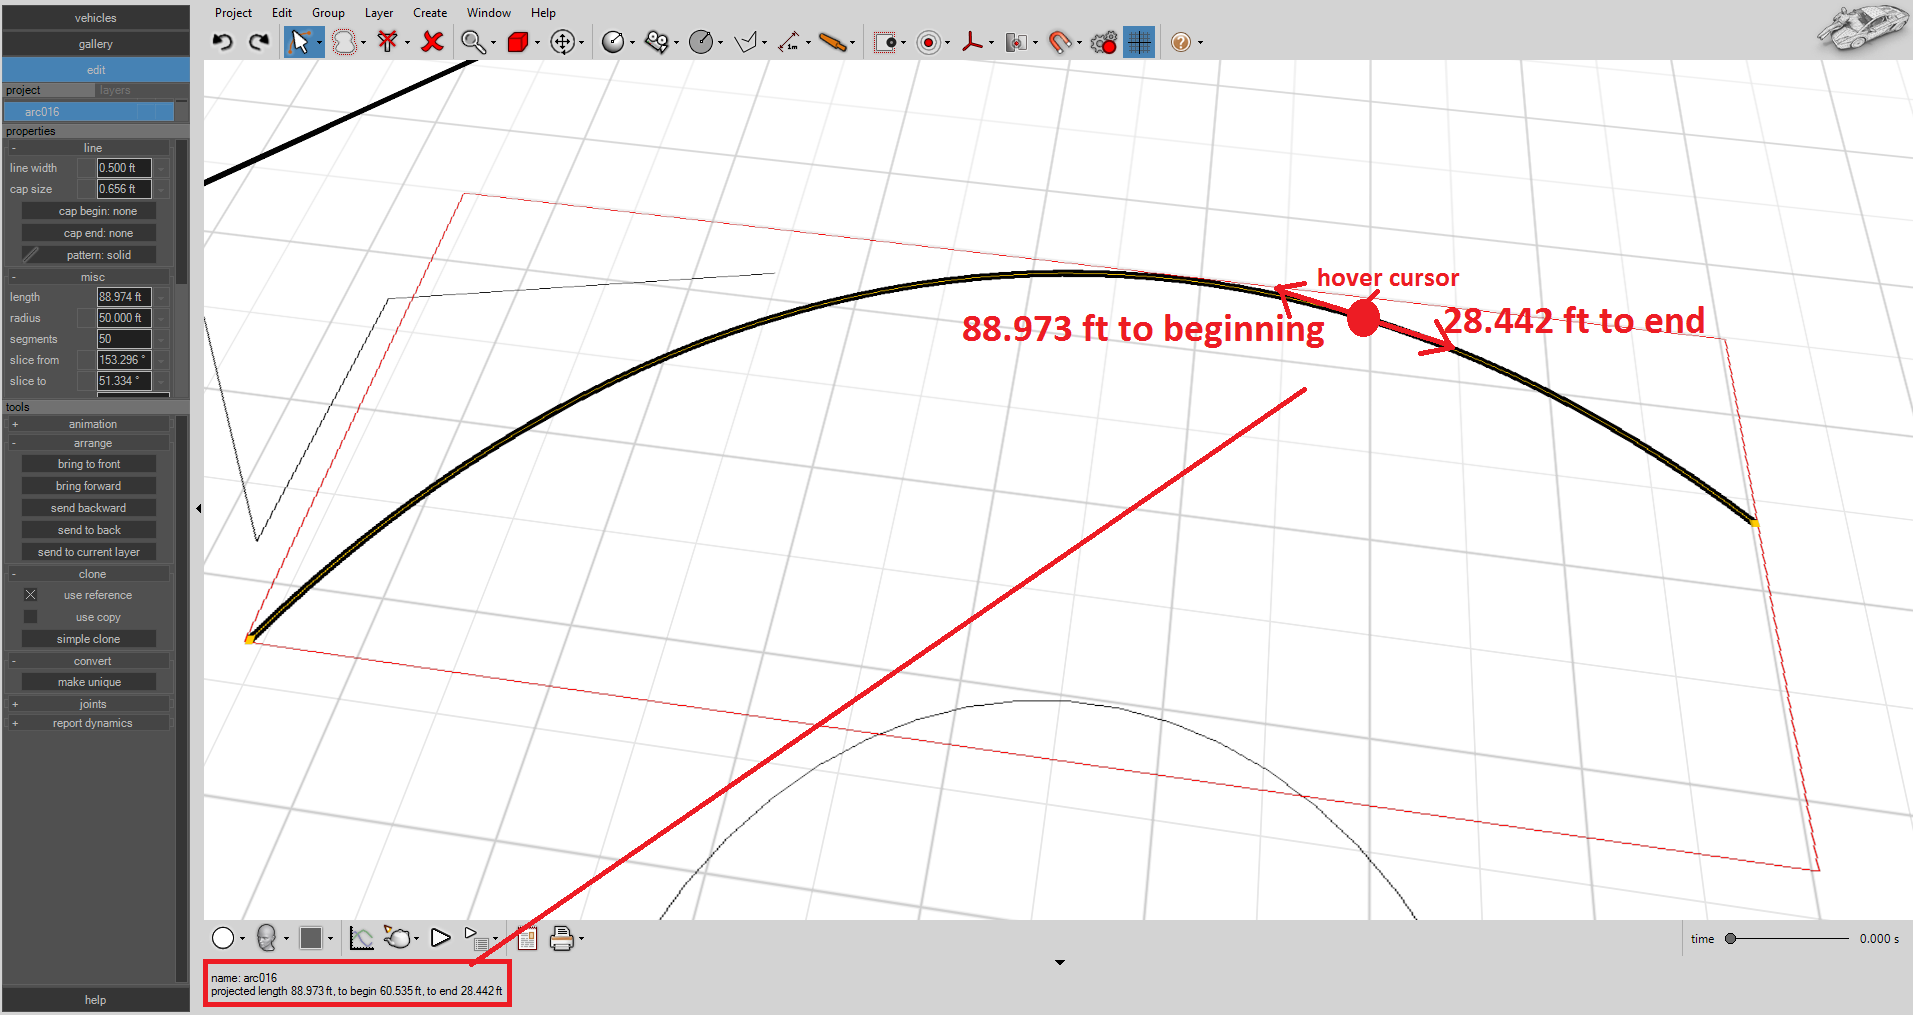This screenshot has height=1015, width=1913.
Task: Toggle the blue grid display icon
Action: click(x=1139, y=42)
